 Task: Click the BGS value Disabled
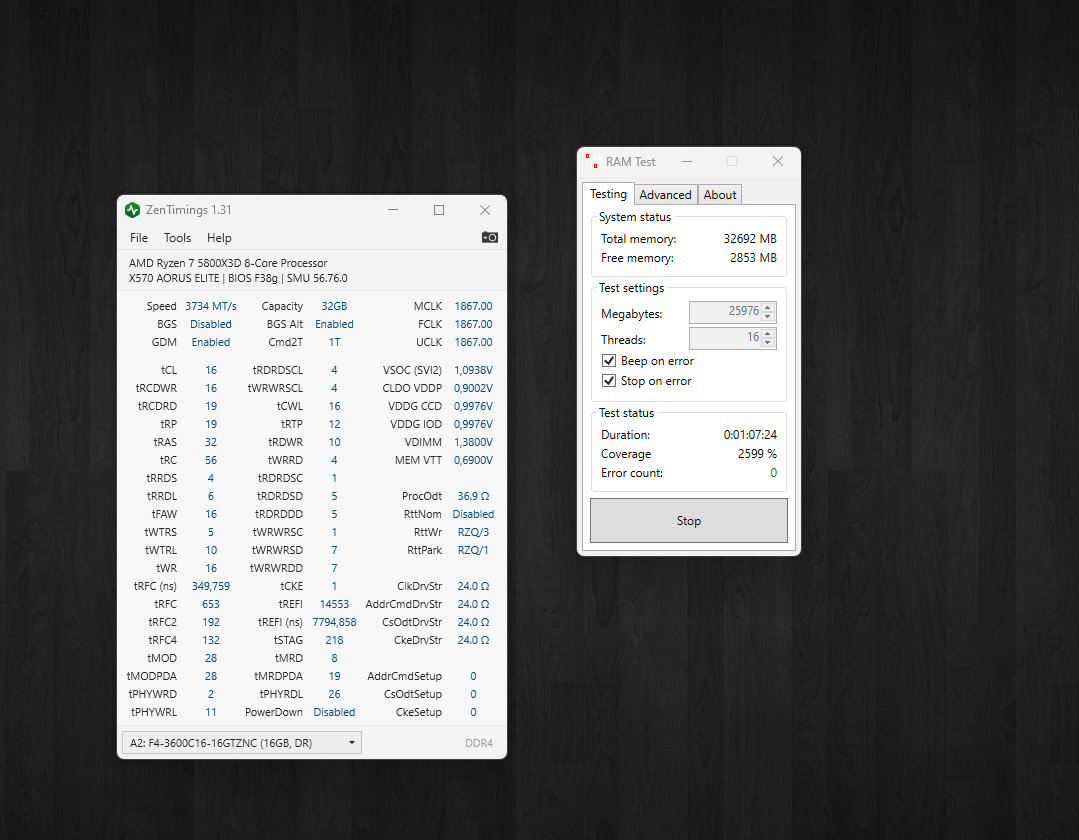(211, 324)
